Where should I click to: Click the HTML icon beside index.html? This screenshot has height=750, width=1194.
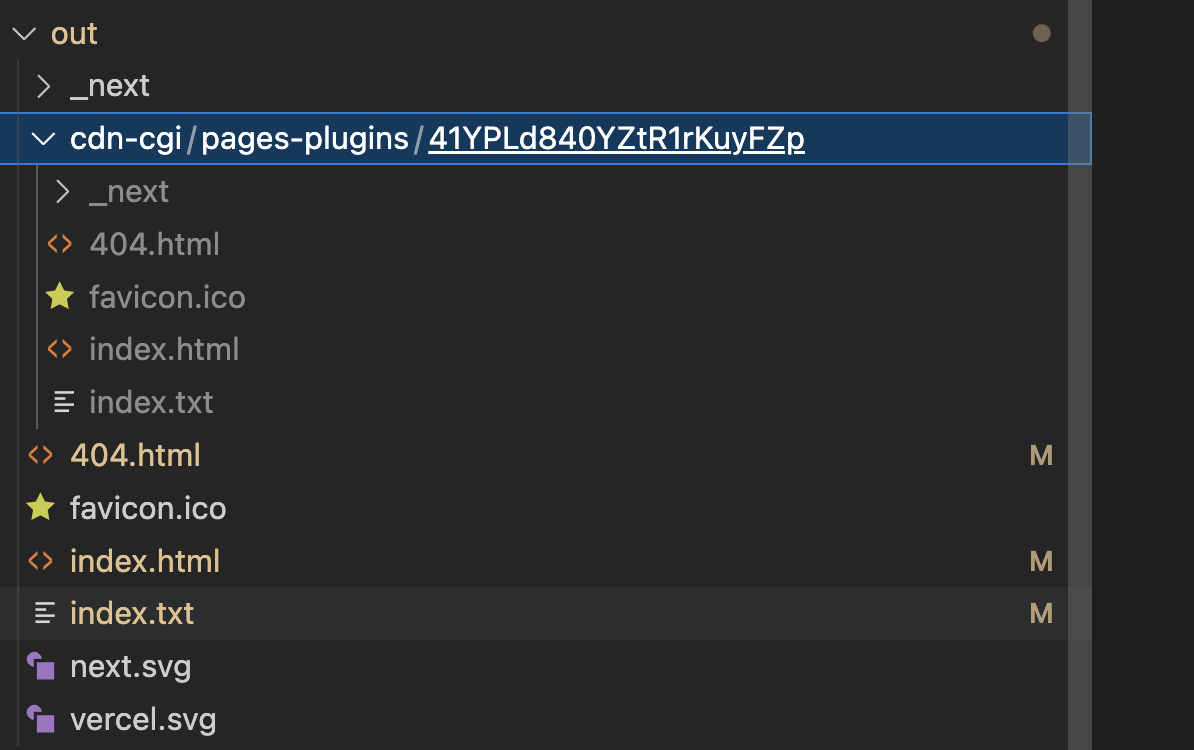click(x=40, y=561)
